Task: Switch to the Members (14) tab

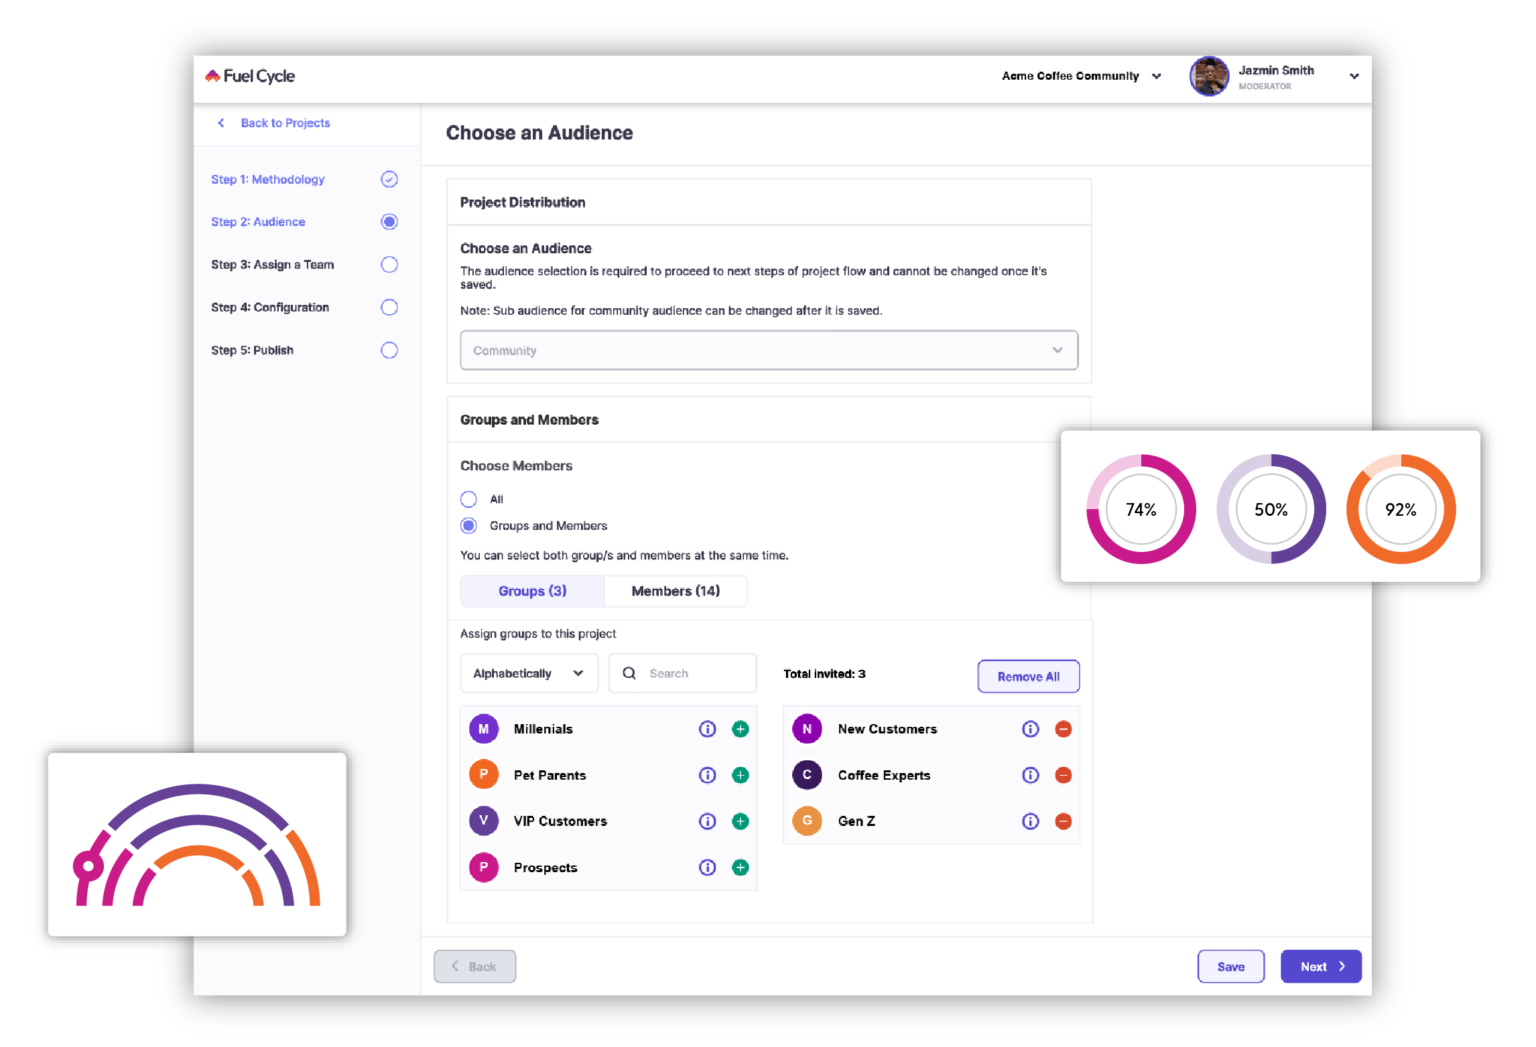Action: pyautogui.click(x=675, y=591)
